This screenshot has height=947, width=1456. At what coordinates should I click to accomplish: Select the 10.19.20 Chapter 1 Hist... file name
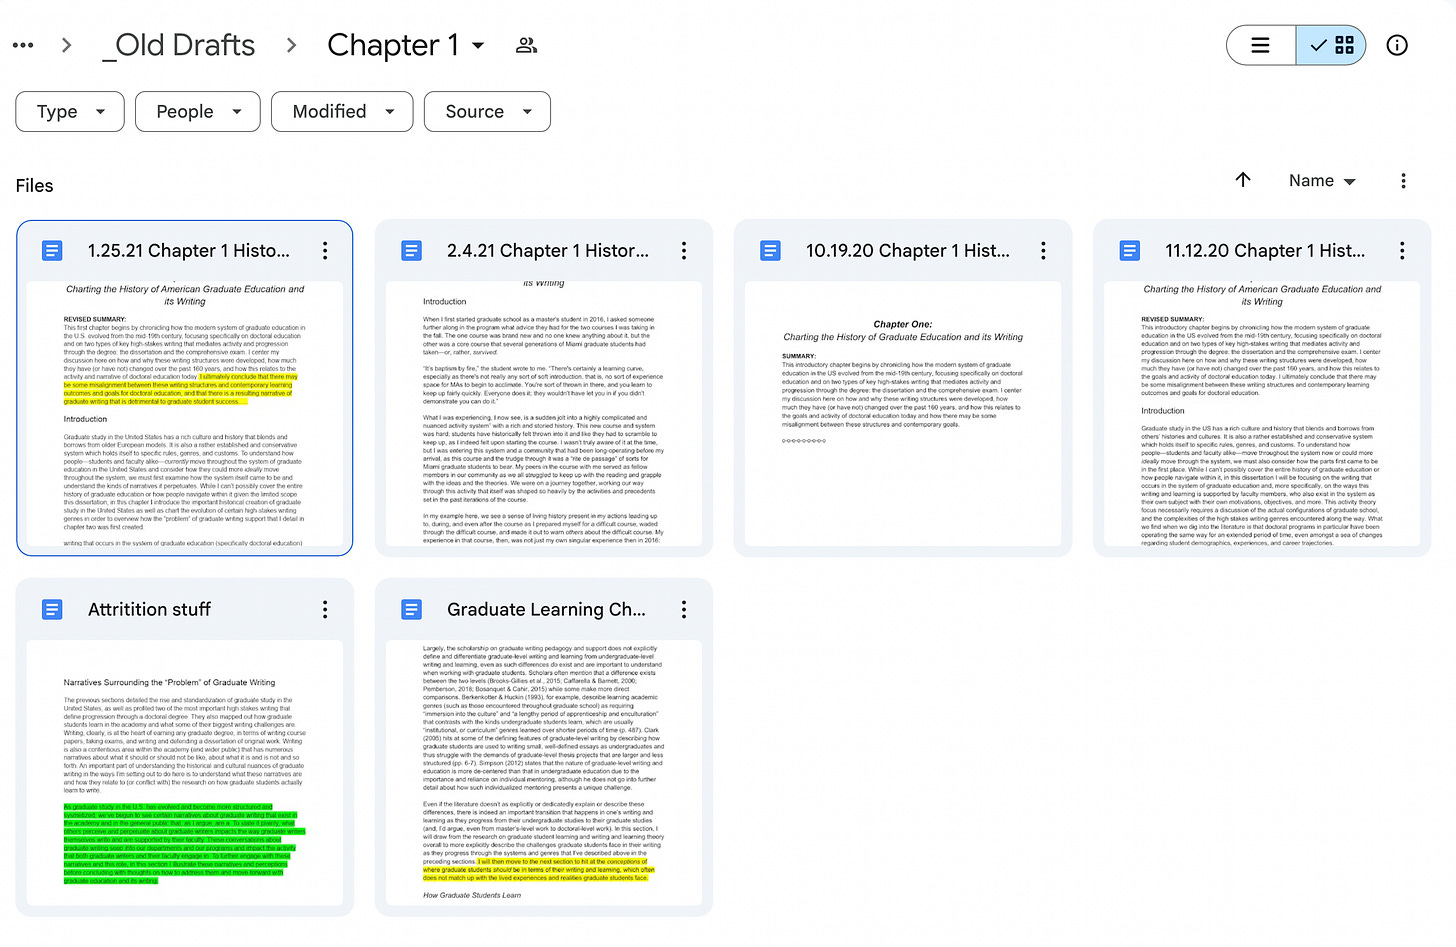pos(908,251)
